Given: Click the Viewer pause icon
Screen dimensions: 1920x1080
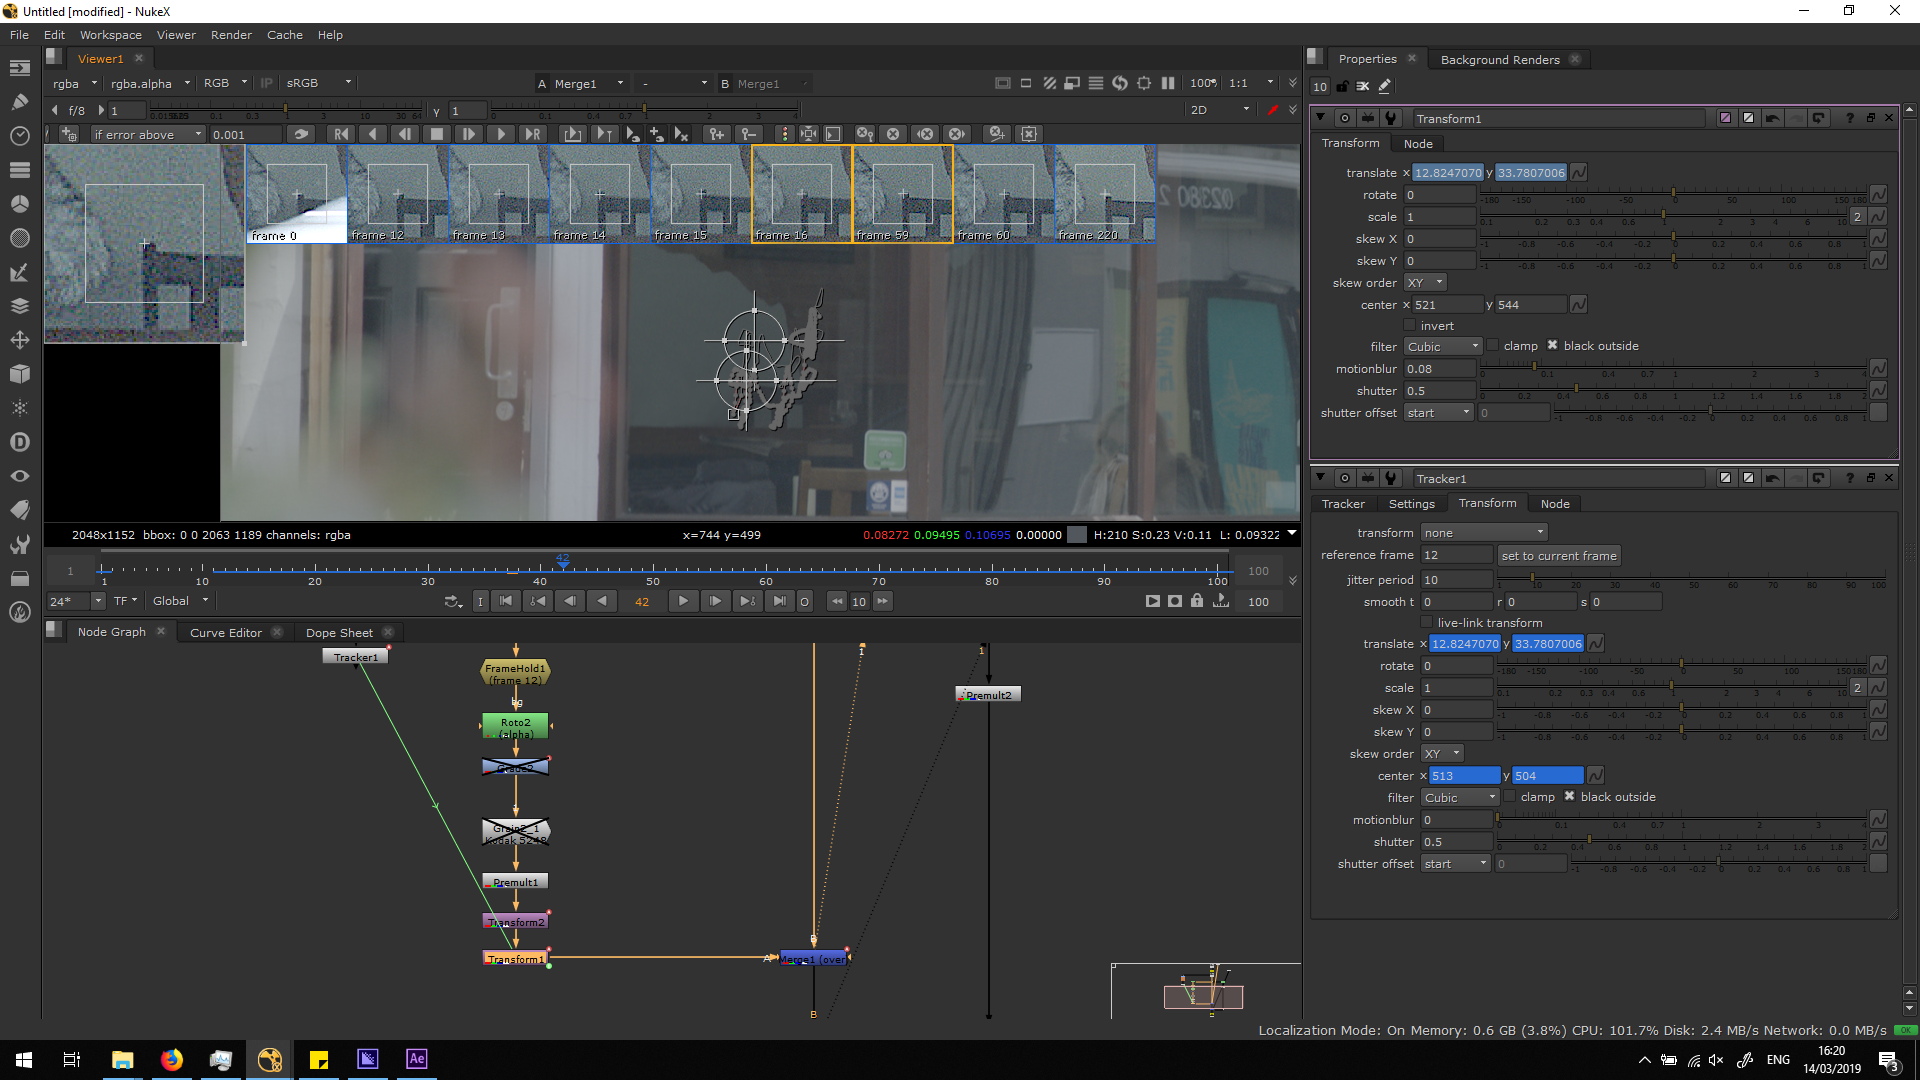Looking at the screenshot, I should [x=1168, y=83].
